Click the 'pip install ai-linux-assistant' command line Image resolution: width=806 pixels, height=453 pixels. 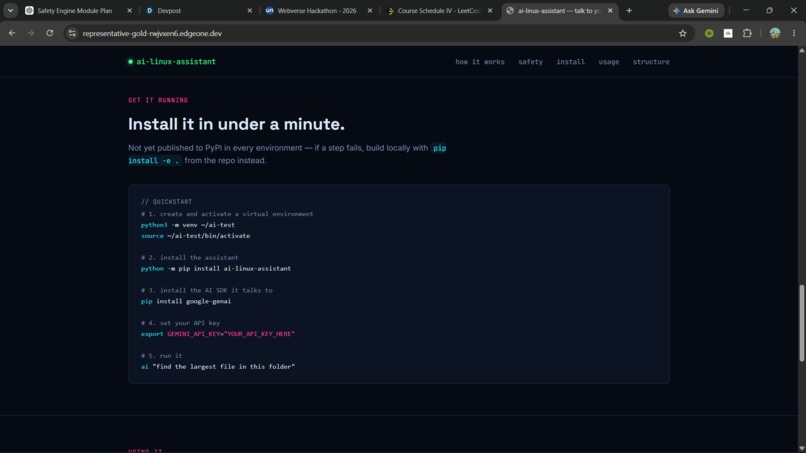pos(216,268)
